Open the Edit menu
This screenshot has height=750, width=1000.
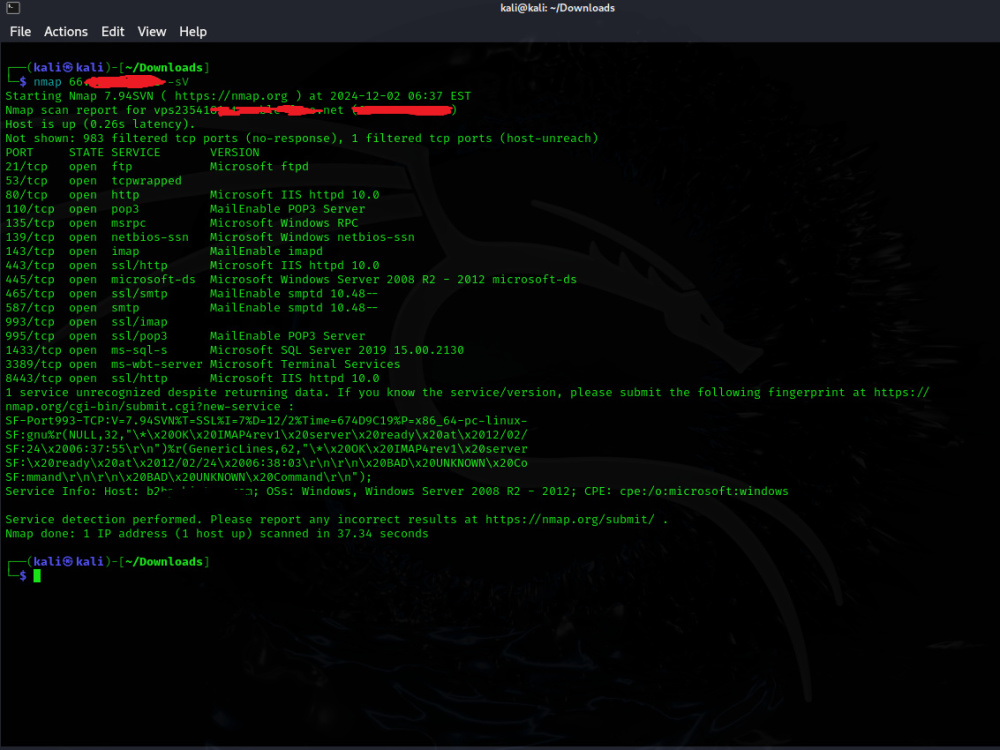112,31
